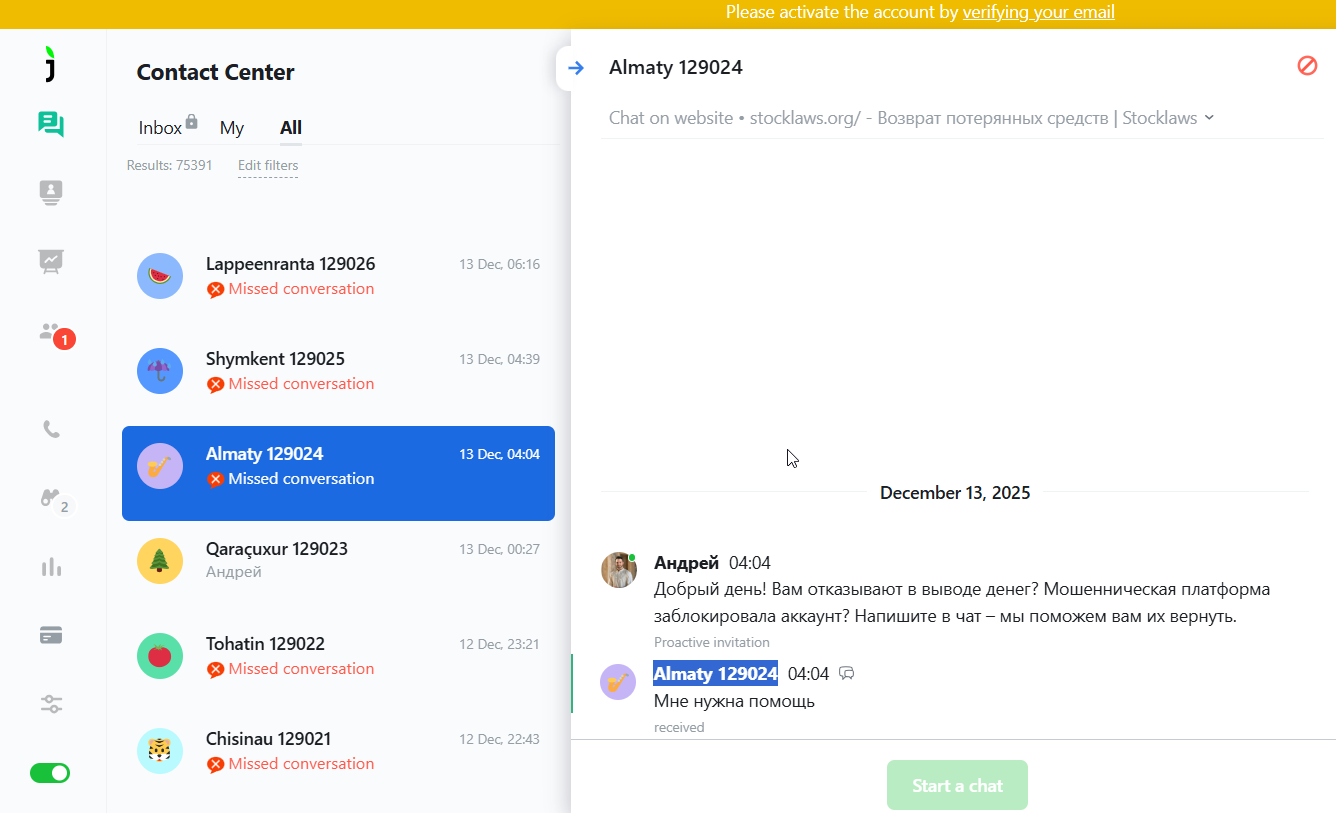Click the watermelon avatar of Lappeenranta 129026
Viewport: 1336px width, 813px height.
(x=160, y=276)
